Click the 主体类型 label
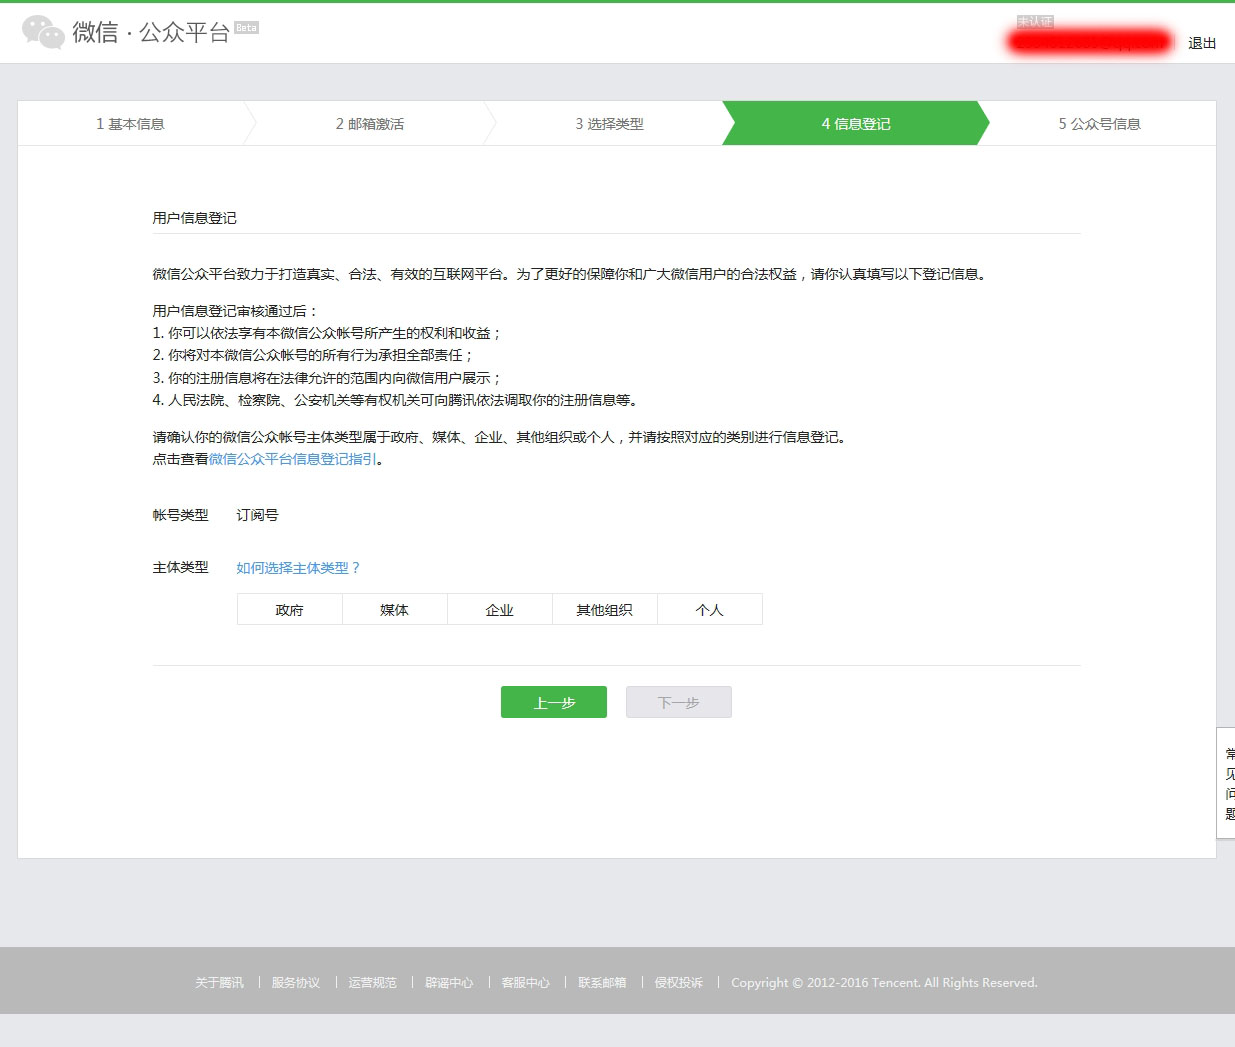The height and width of the screenshot is (1047, 1235). [x=180, y=567]
